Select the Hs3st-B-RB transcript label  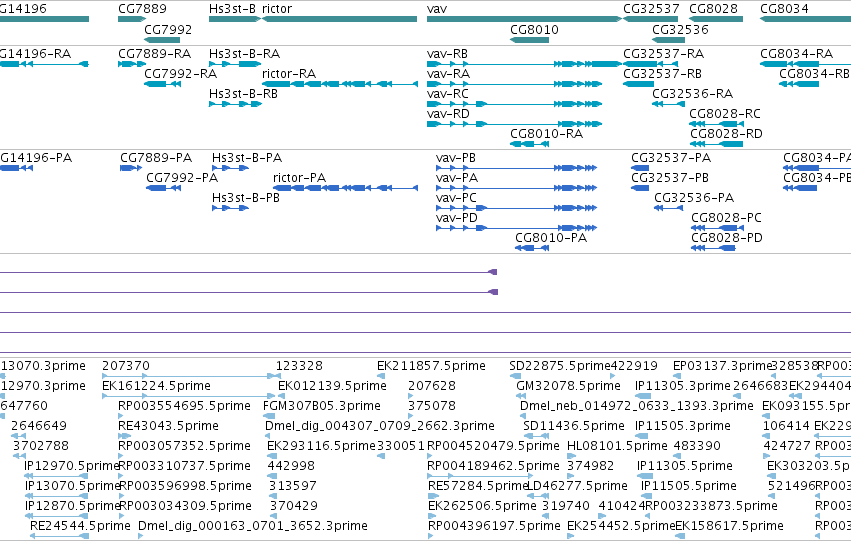[243, 94]
